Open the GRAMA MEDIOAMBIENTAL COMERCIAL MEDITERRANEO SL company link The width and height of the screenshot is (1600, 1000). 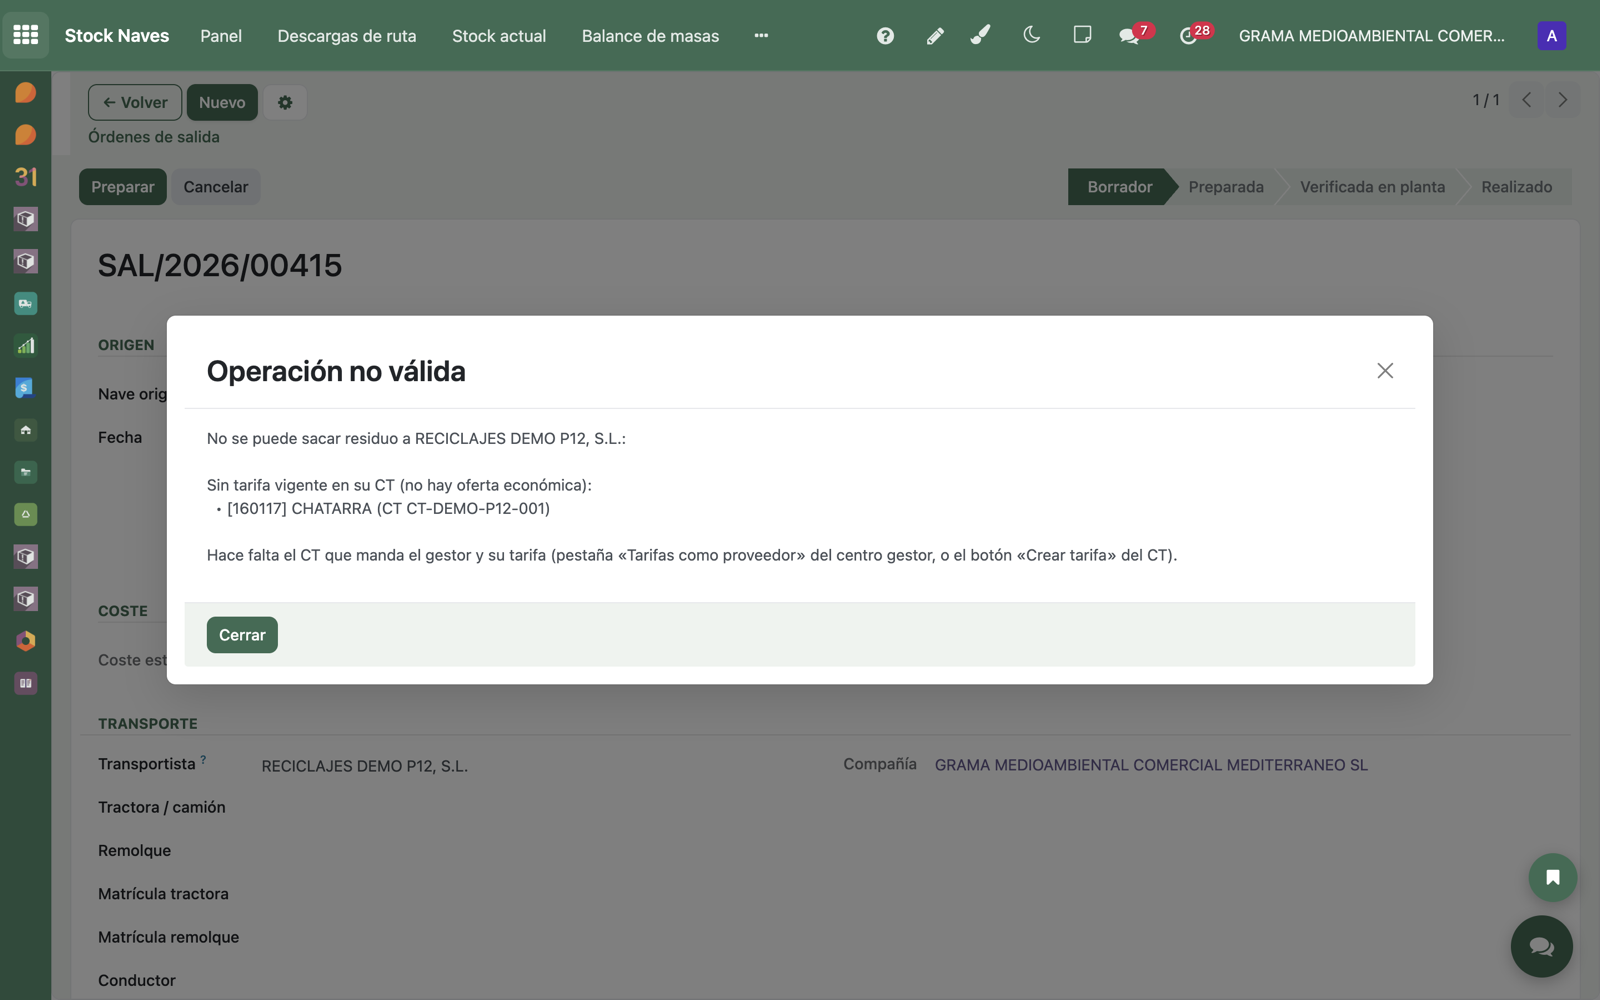[x=1151, y=765]
